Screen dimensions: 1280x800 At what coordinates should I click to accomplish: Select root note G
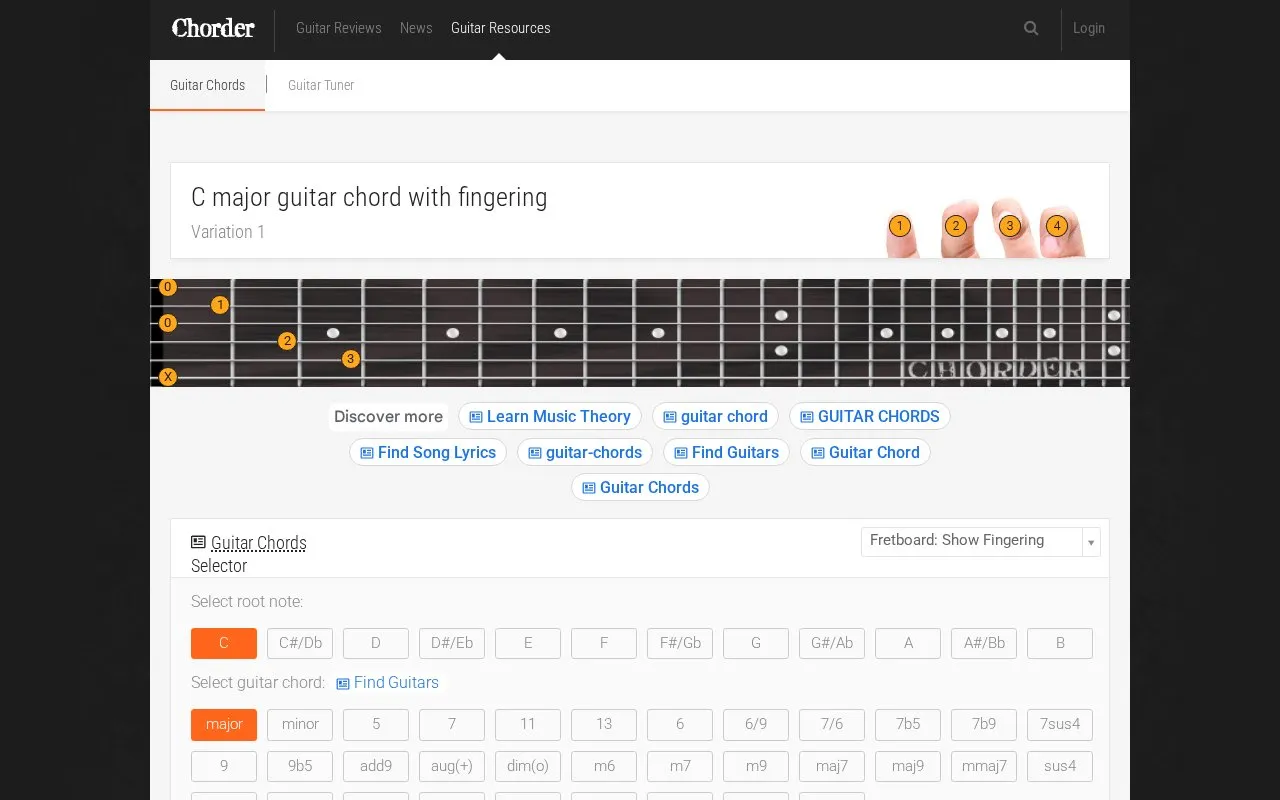click(x=756, y=643)
